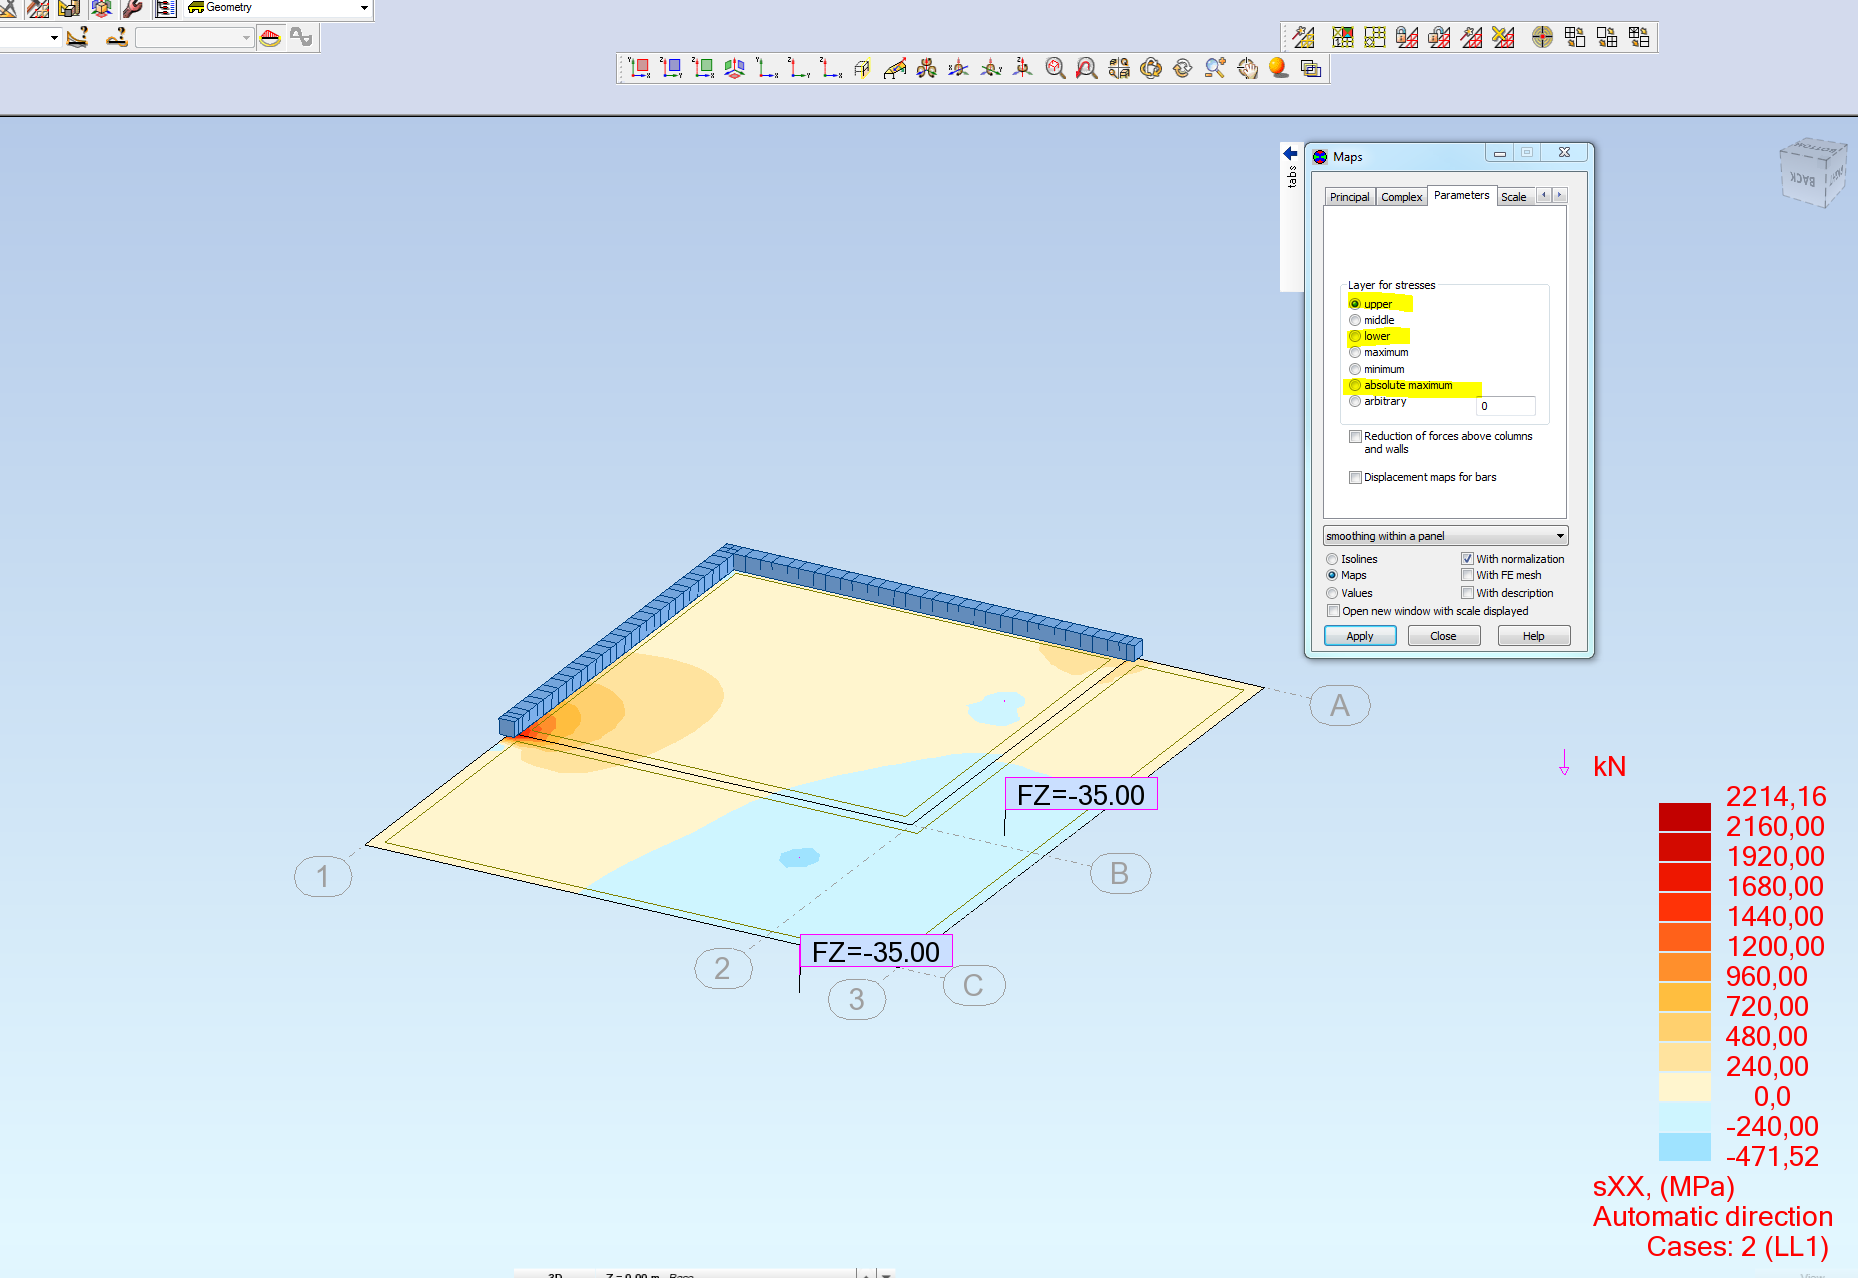Image resolution: width=1858 pixels, height=1278 pixels.
Task: Select the Pan view tool
Action: [1250, 68]
